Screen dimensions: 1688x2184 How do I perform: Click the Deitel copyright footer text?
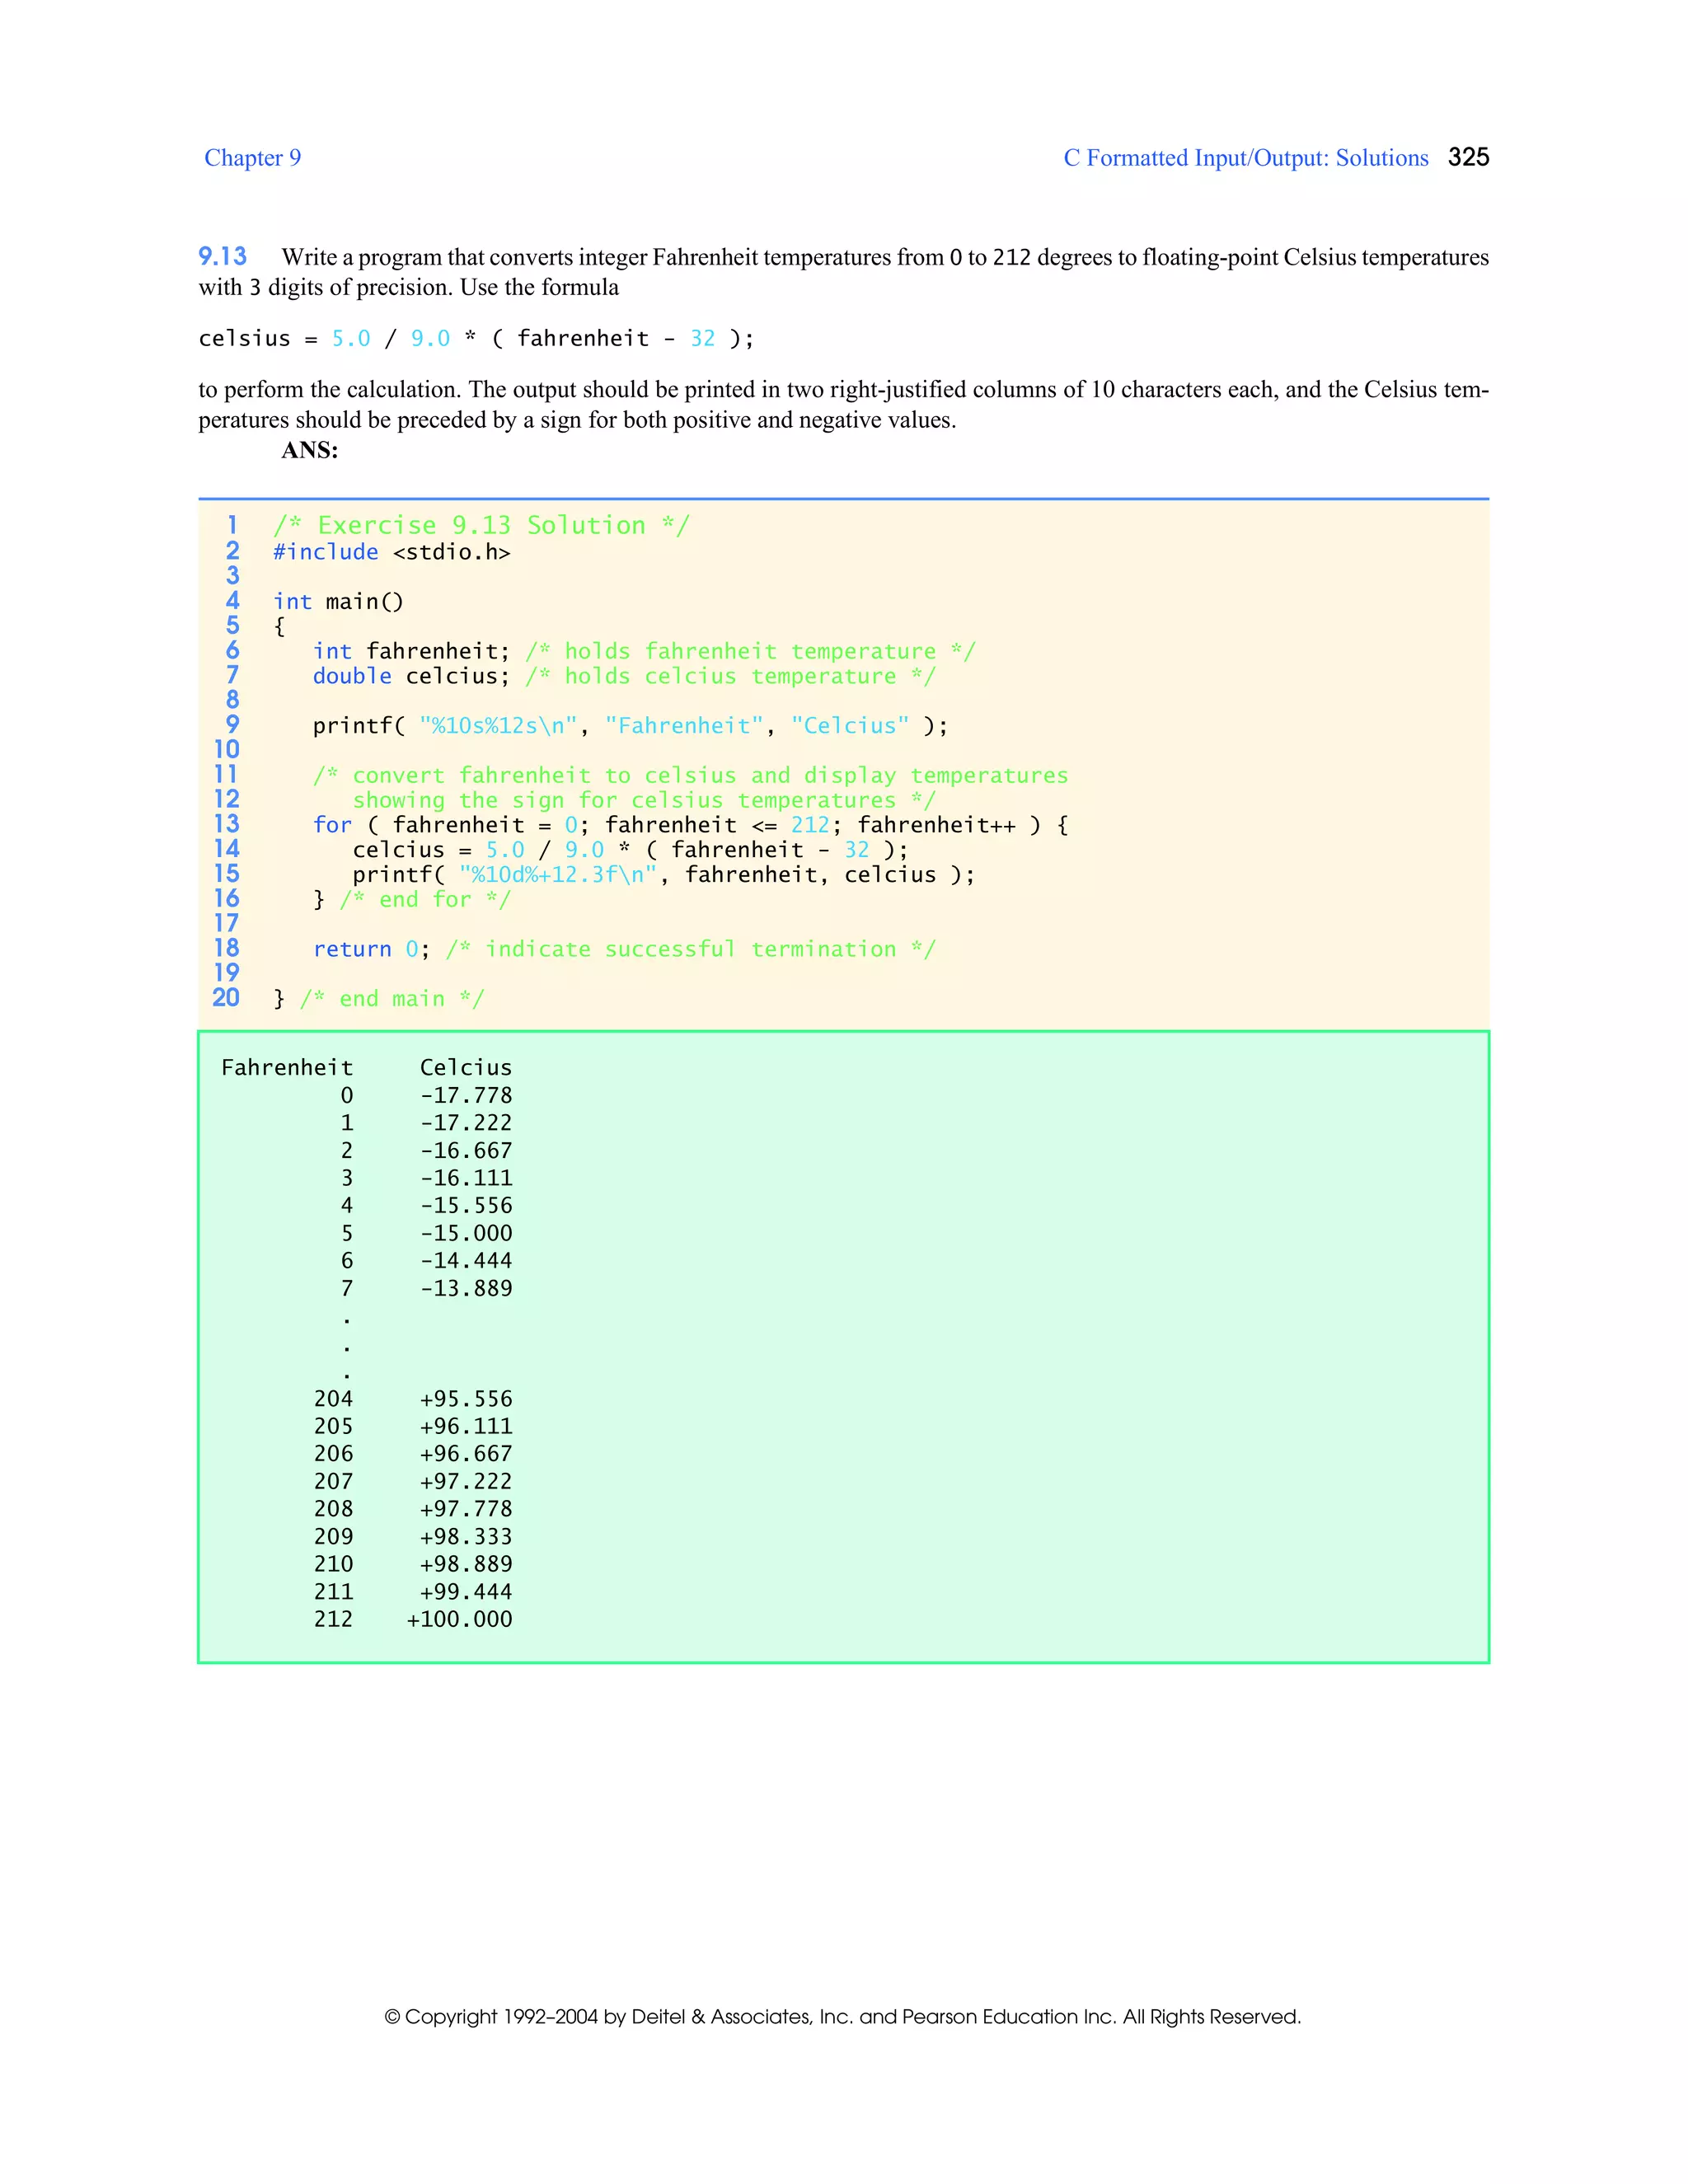click(843, 2016)
